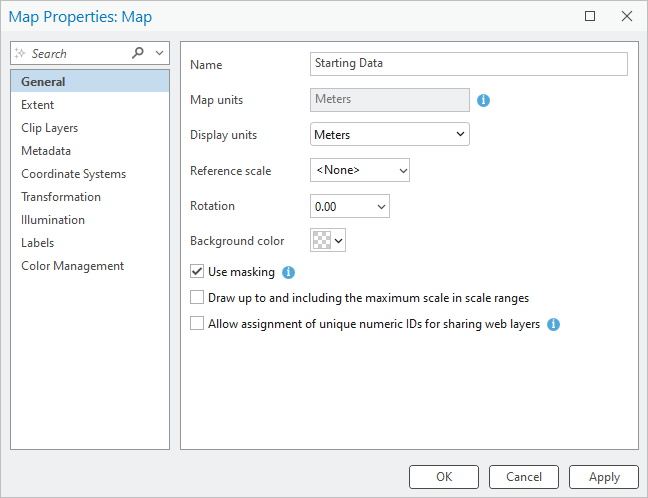The width and height of the screenshot is (648, 498).
Task: Expand the search options chevron
Action: coord(159,53)
